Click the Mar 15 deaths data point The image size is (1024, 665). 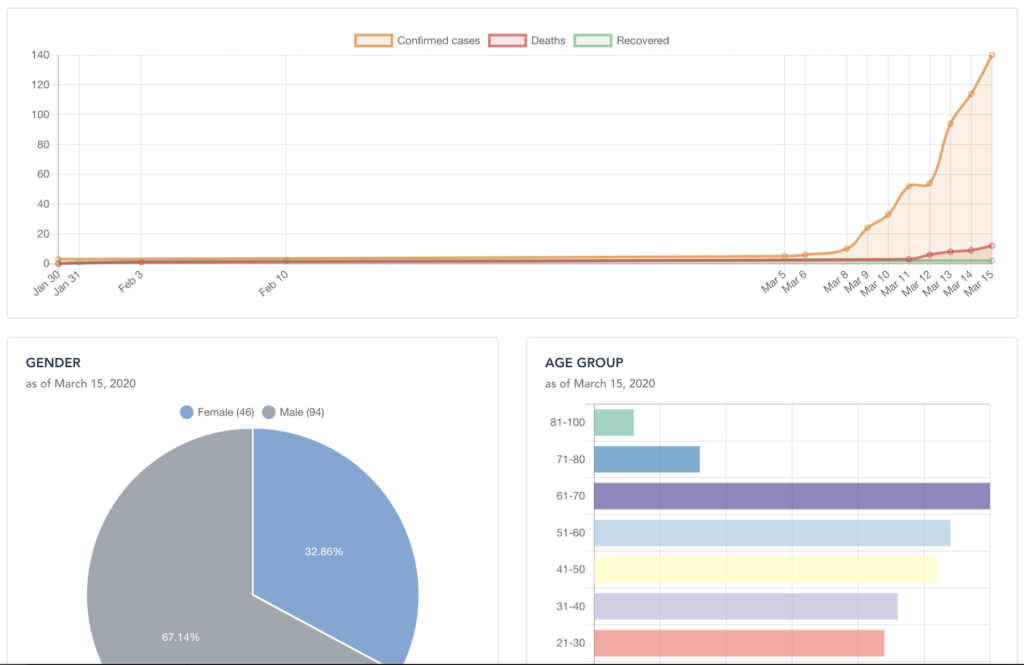point(992,246)
